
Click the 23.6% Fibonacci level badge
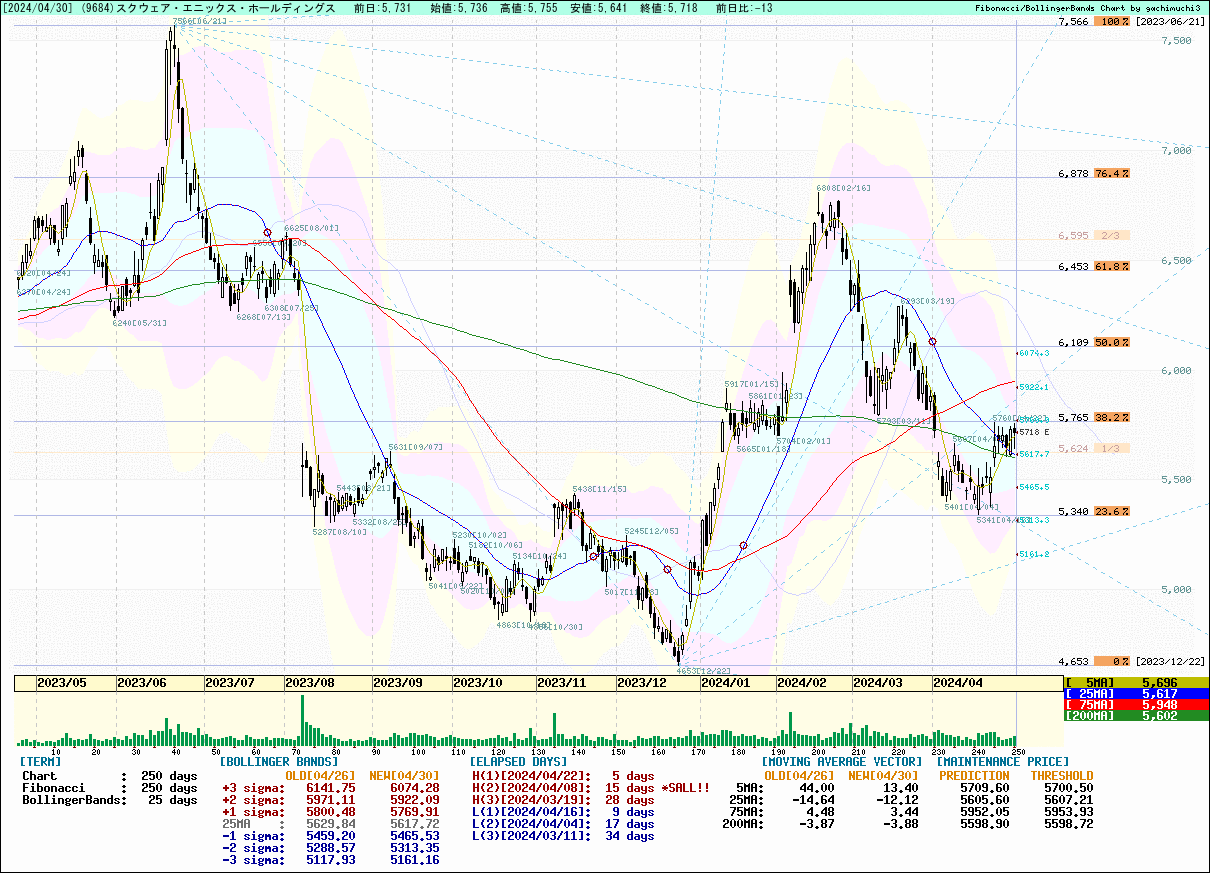coord(1111,511)
